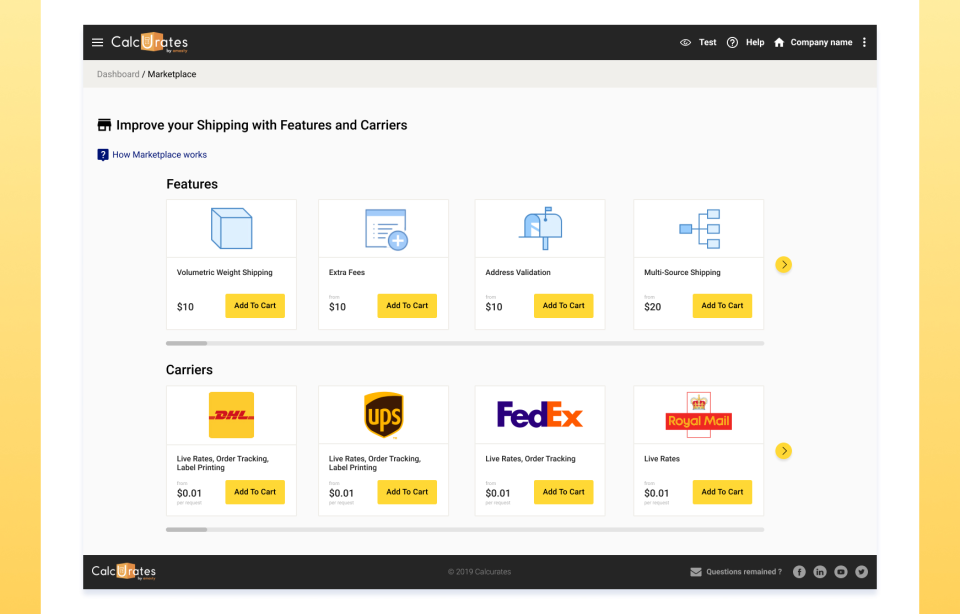Screen dimensions: 960x614
Task: Click the Company name menu item
Action: [x=821, y=42]
